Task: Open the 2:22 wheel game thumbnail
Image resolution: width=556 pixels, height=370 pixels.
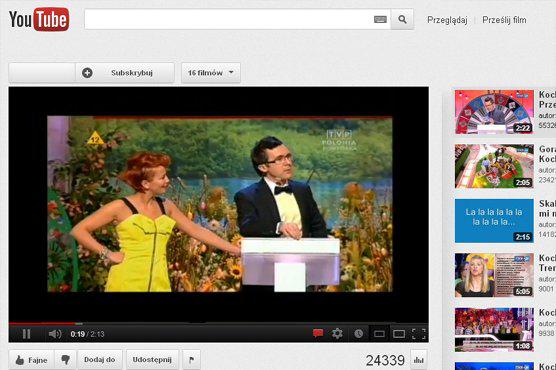Action: [x=494, y=112]
